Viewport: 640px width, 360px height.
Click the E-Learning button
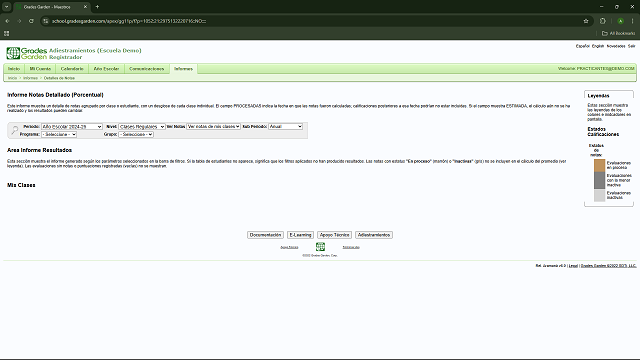300,235
